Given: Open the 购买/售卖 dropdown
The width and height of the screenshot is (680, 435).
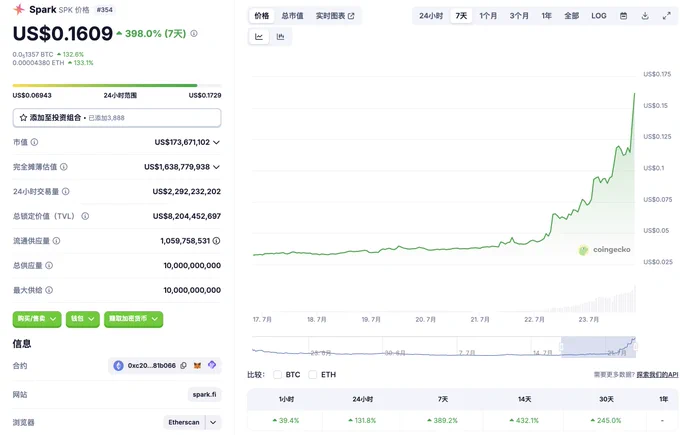Looking at the screenshot, I should [37, 319].
